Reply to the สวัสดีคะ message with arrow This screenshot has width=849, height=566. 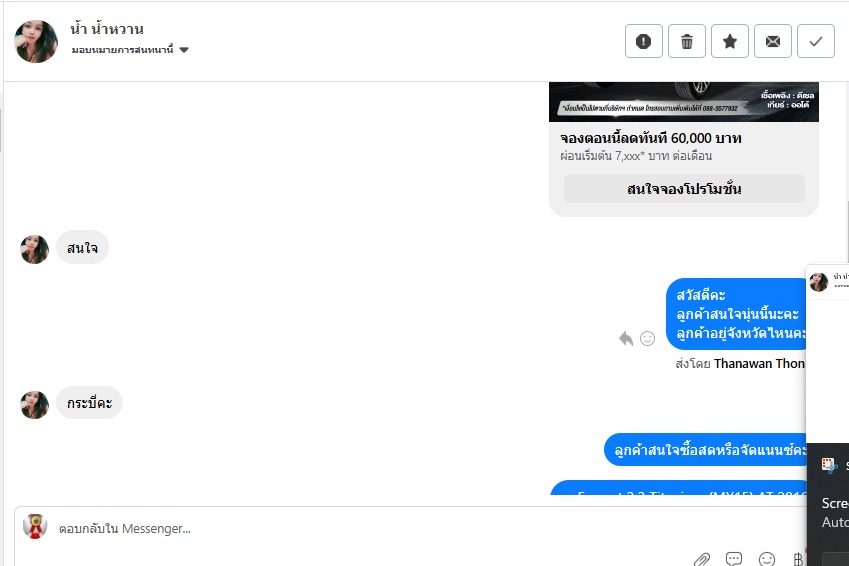(x=626, y=339)
